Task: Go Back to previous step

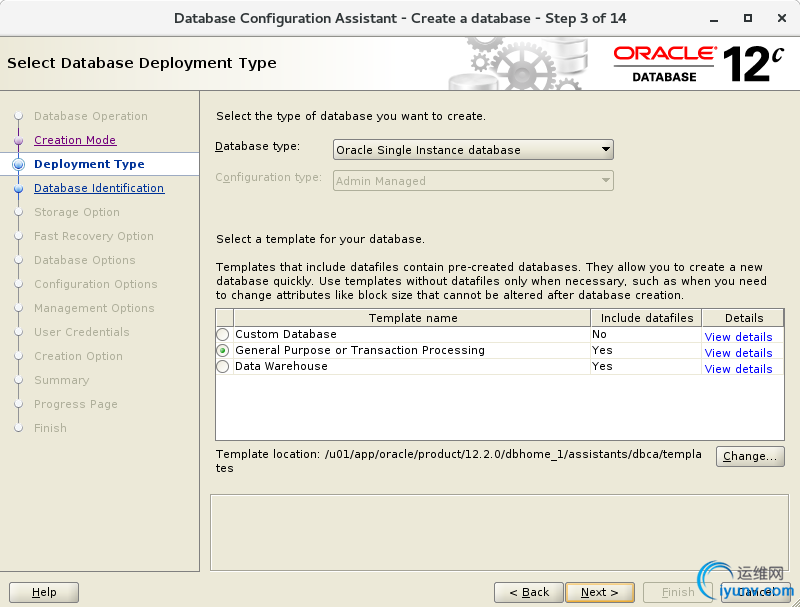Action: click(529, 592)
